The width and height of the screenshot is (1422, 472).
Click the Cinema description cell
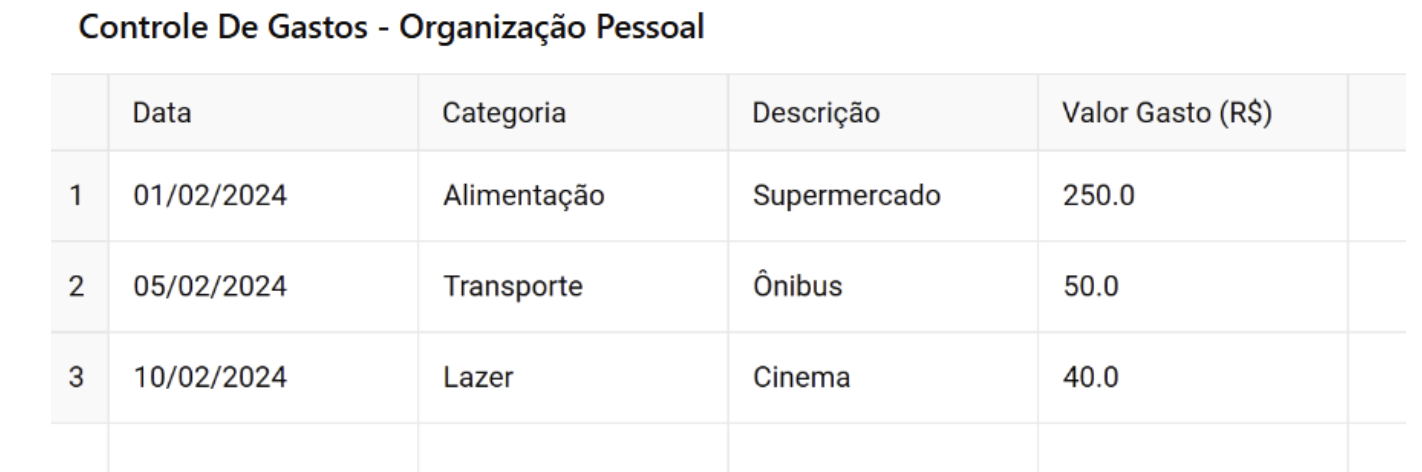coord(883,378)
